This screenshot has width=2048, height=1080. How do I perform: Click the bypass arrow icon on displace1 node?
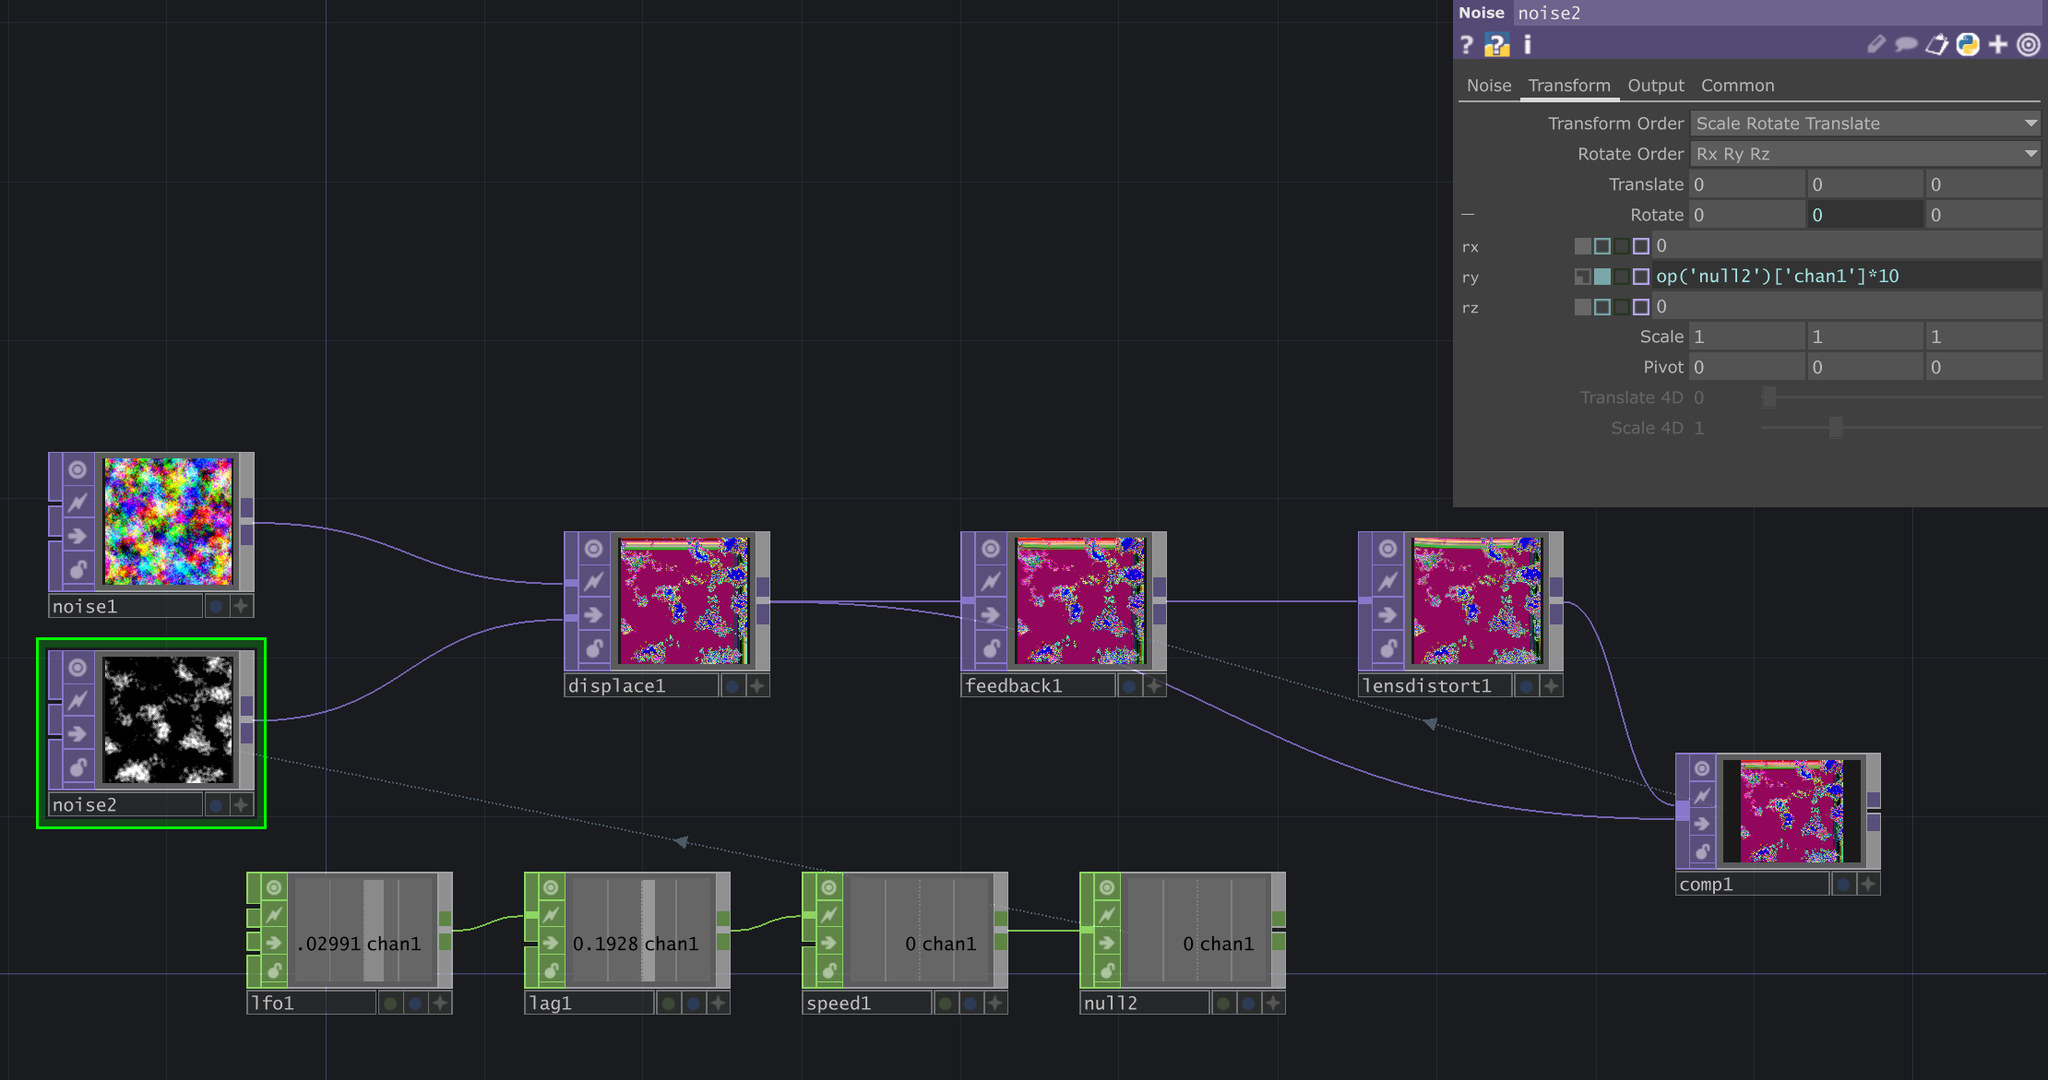point(594,615)
